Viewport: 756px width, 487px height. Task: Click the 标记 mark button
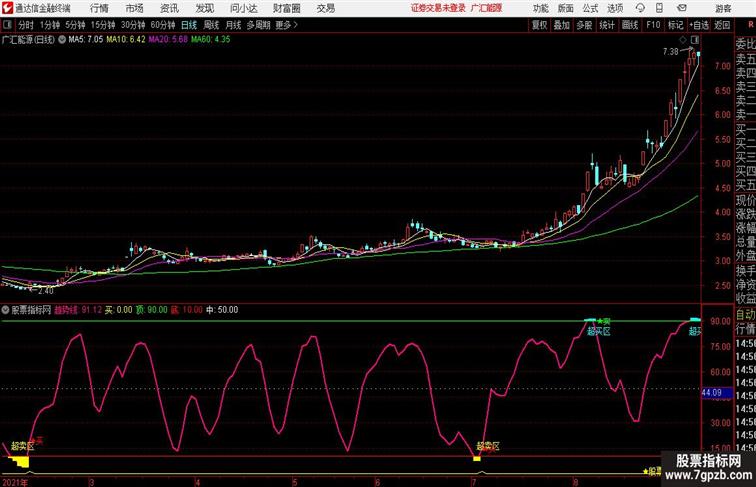(x=675, y=25)
